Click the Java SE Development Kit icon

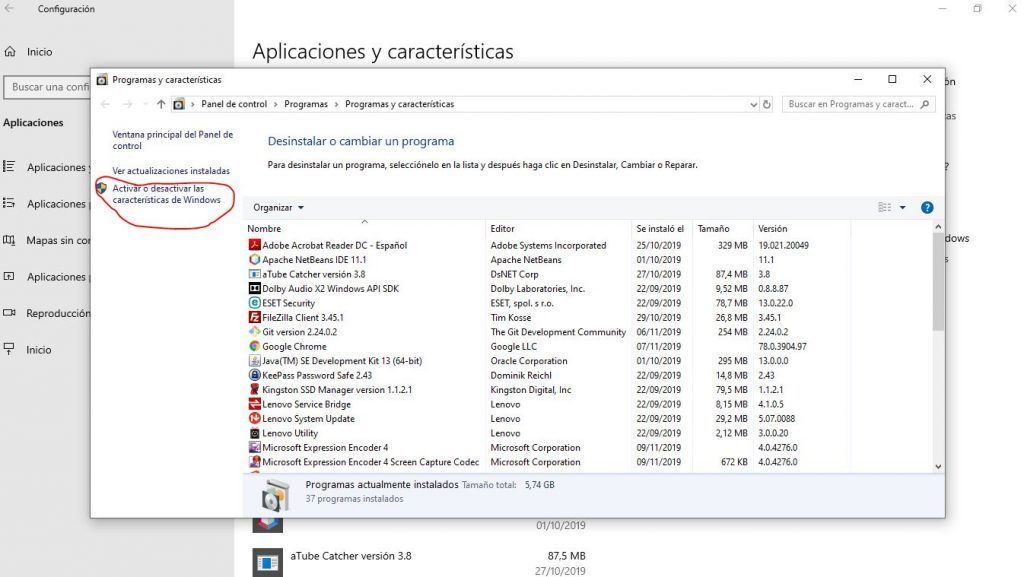tap(255, 360)
